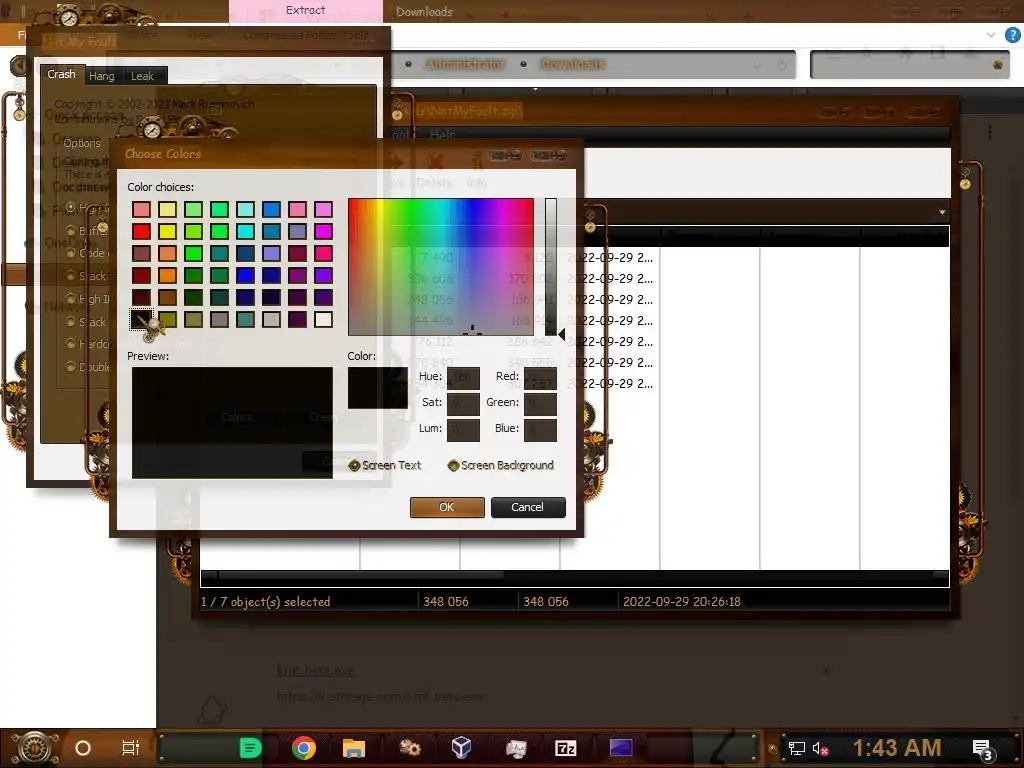Click '1 / 7 object(s) selected' status text

click(266, 602)
